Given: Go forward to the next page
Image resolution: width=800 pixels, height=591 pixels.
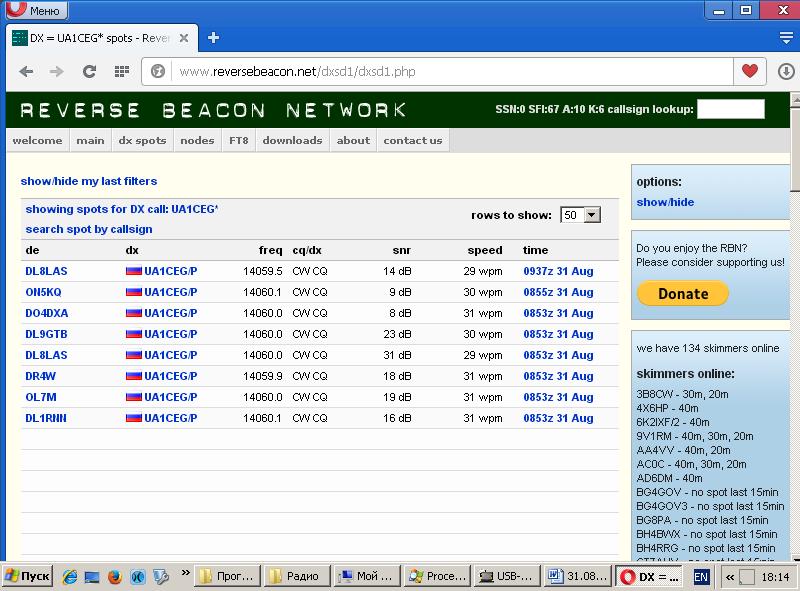Looking at the screenshot, I should click(x=57, y=71).
